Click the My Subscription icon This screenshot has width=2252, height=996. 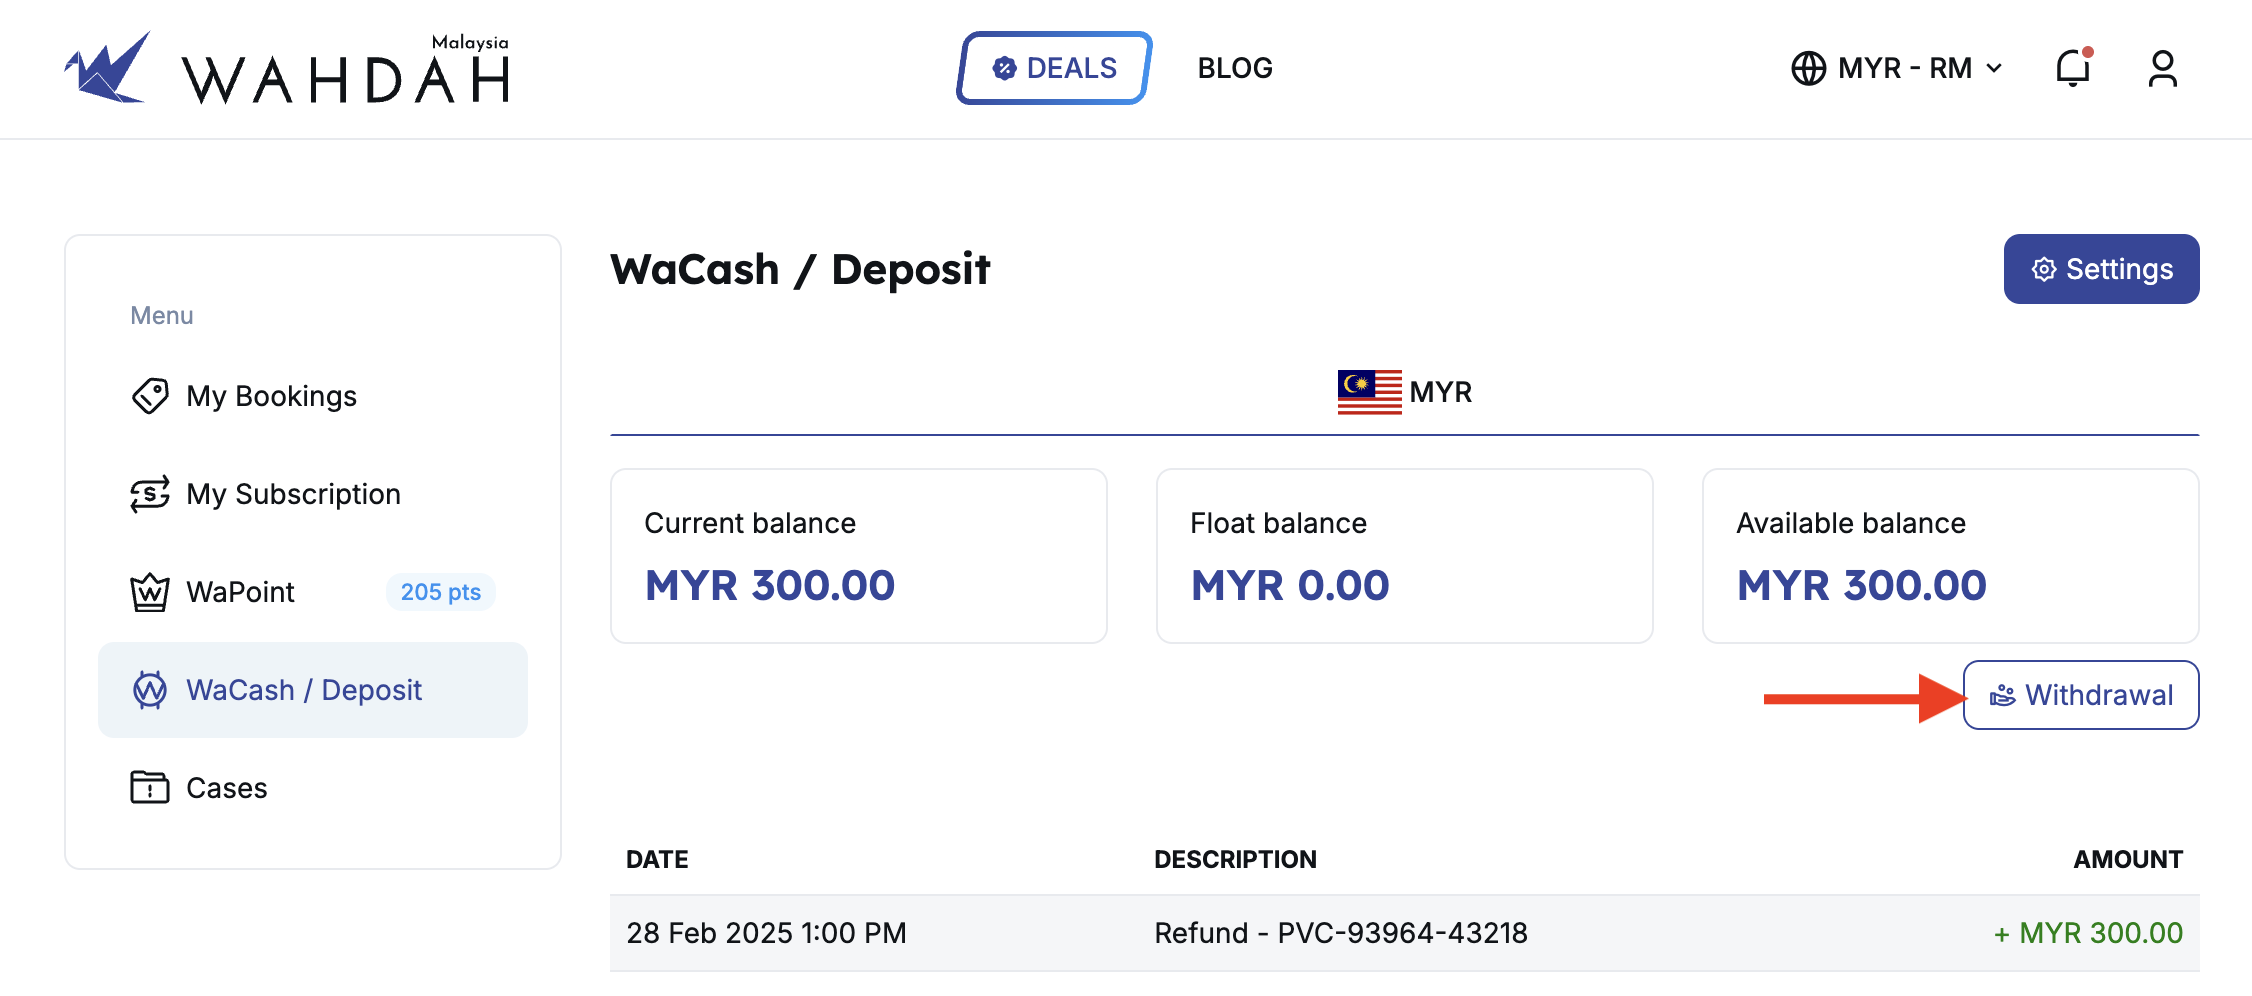pos(150,494)
